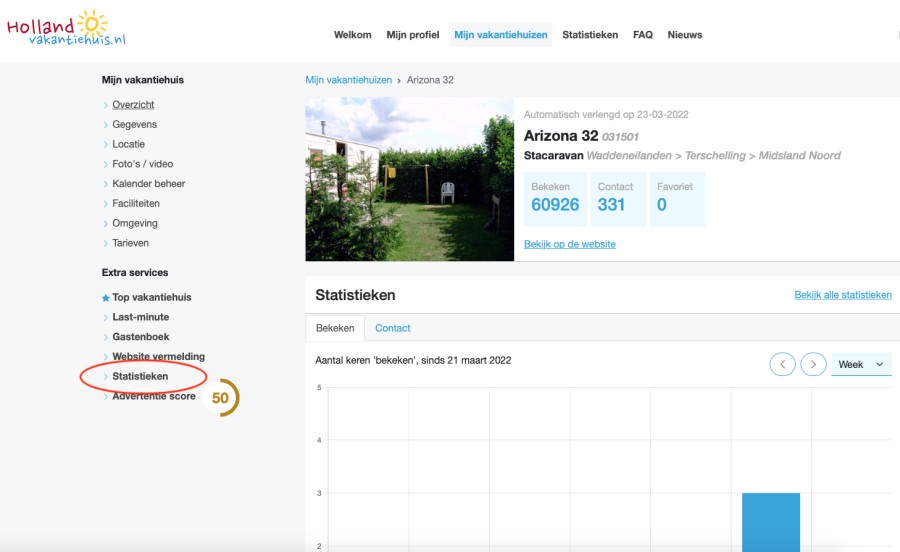900x552 pixels.
Task: Open Faciliteiten in the sidebar
Action: pyautogui.click(x=136, y=203)
